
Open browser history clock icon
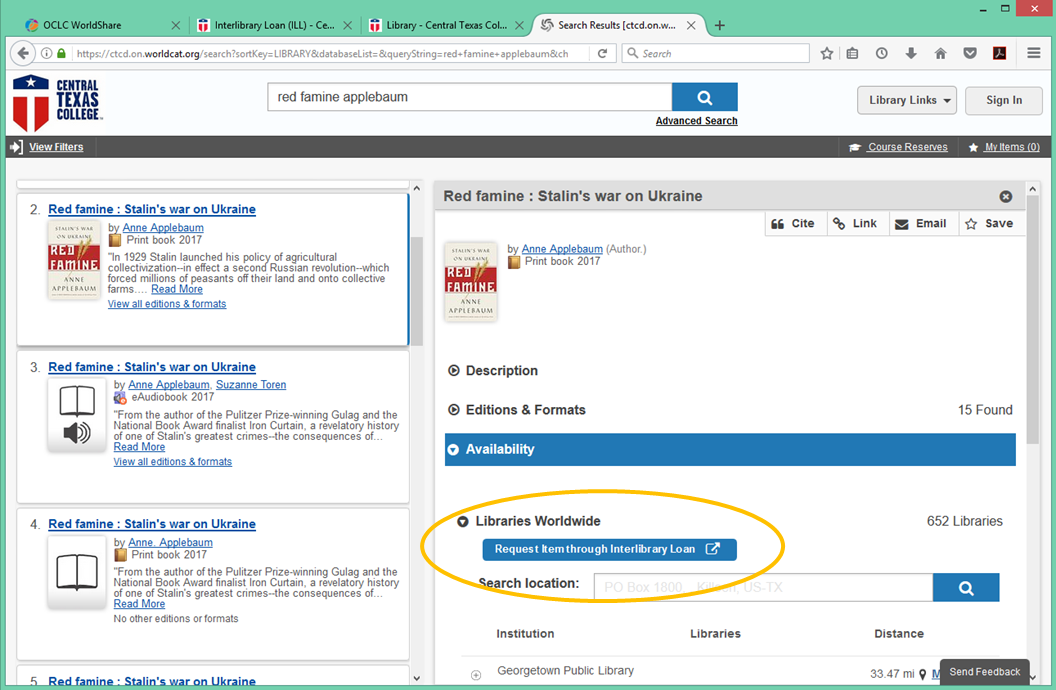882,53
